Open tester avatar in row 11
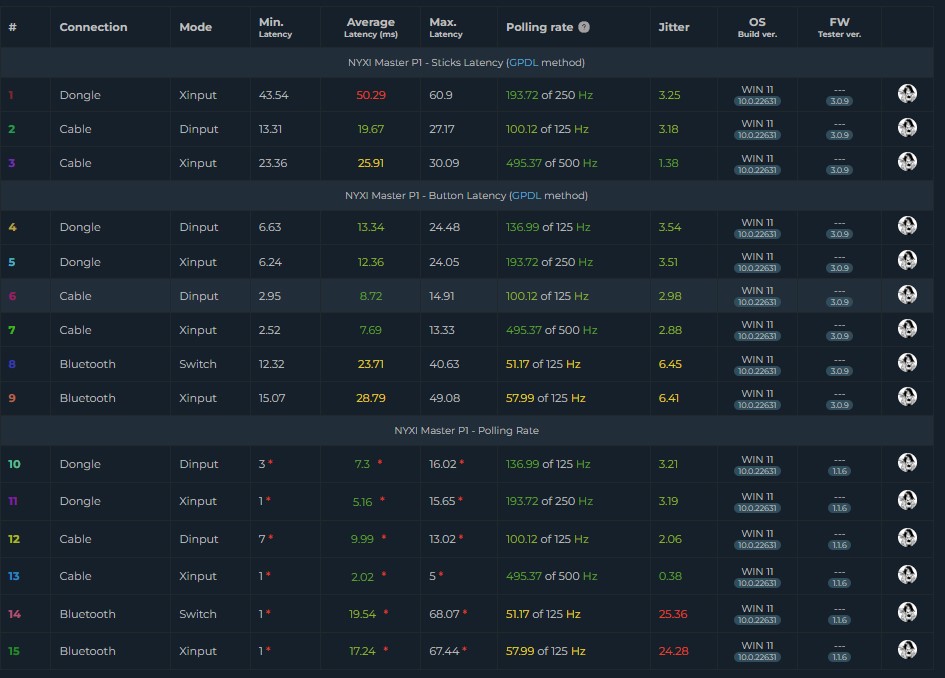The width and height of the screenshot is (945, 678). click(907, 500)
